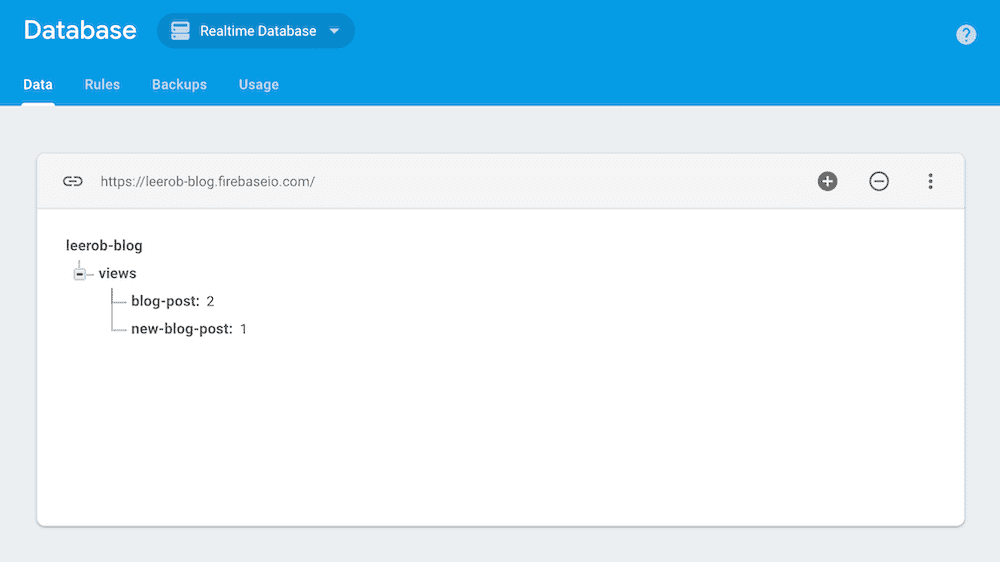
Task: Select the new-blog-post key
Action: click(182, 329)
